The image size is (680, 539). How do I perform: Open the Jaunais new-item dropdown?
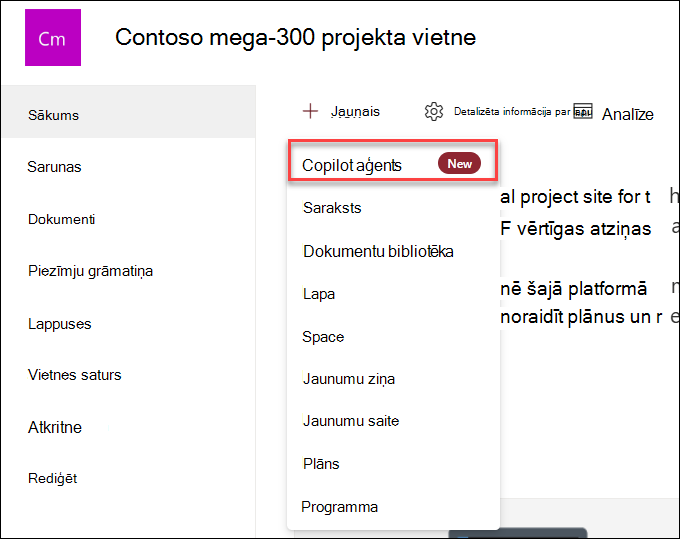(355, 111)
